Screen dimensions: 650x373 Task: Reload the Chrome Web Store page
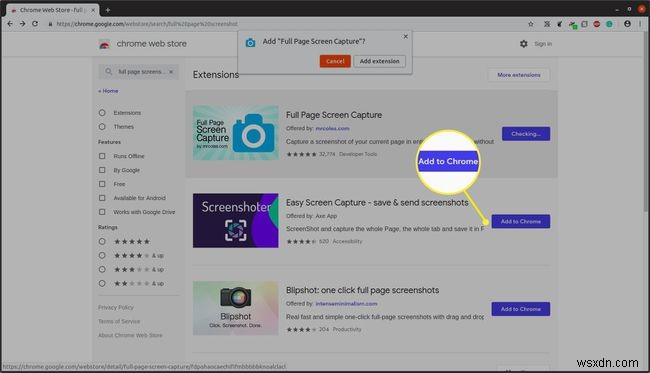pyautogui.click(x=35, y=24)
